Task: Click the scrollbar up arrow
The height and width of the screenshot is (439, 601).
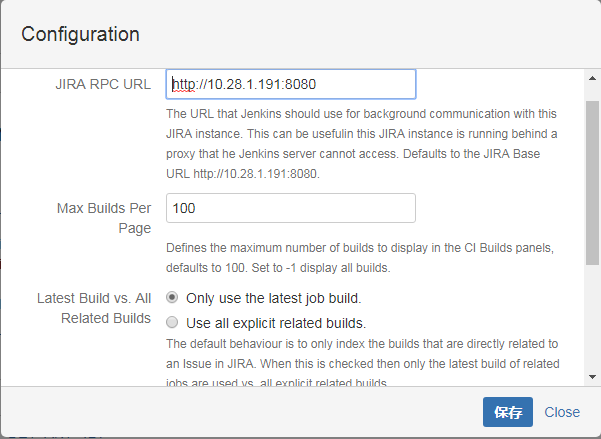Action: (593, 78)
